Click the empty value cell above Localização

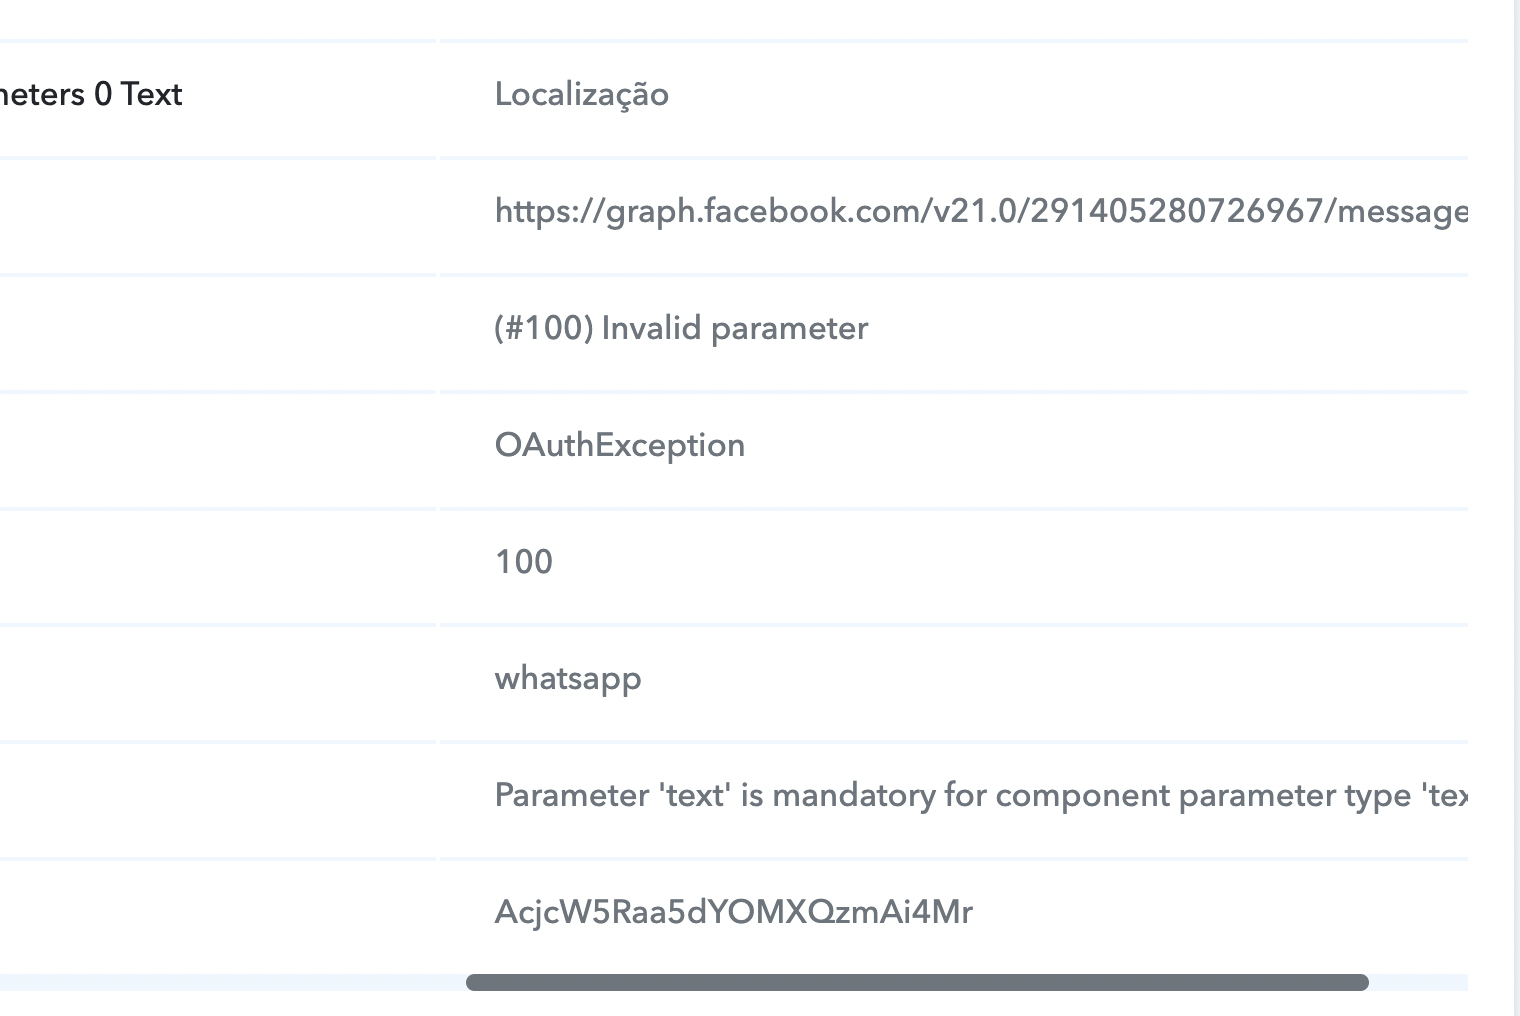[x=954, y=18]
